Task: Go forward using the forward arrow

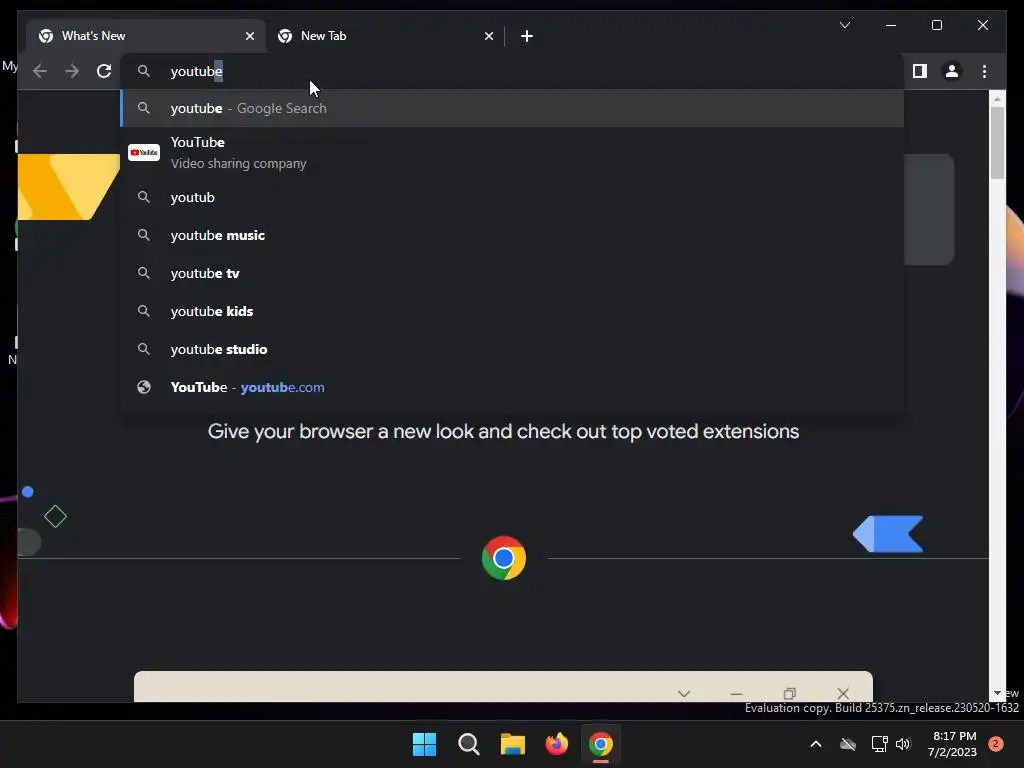Action: (x=72, y=71)
